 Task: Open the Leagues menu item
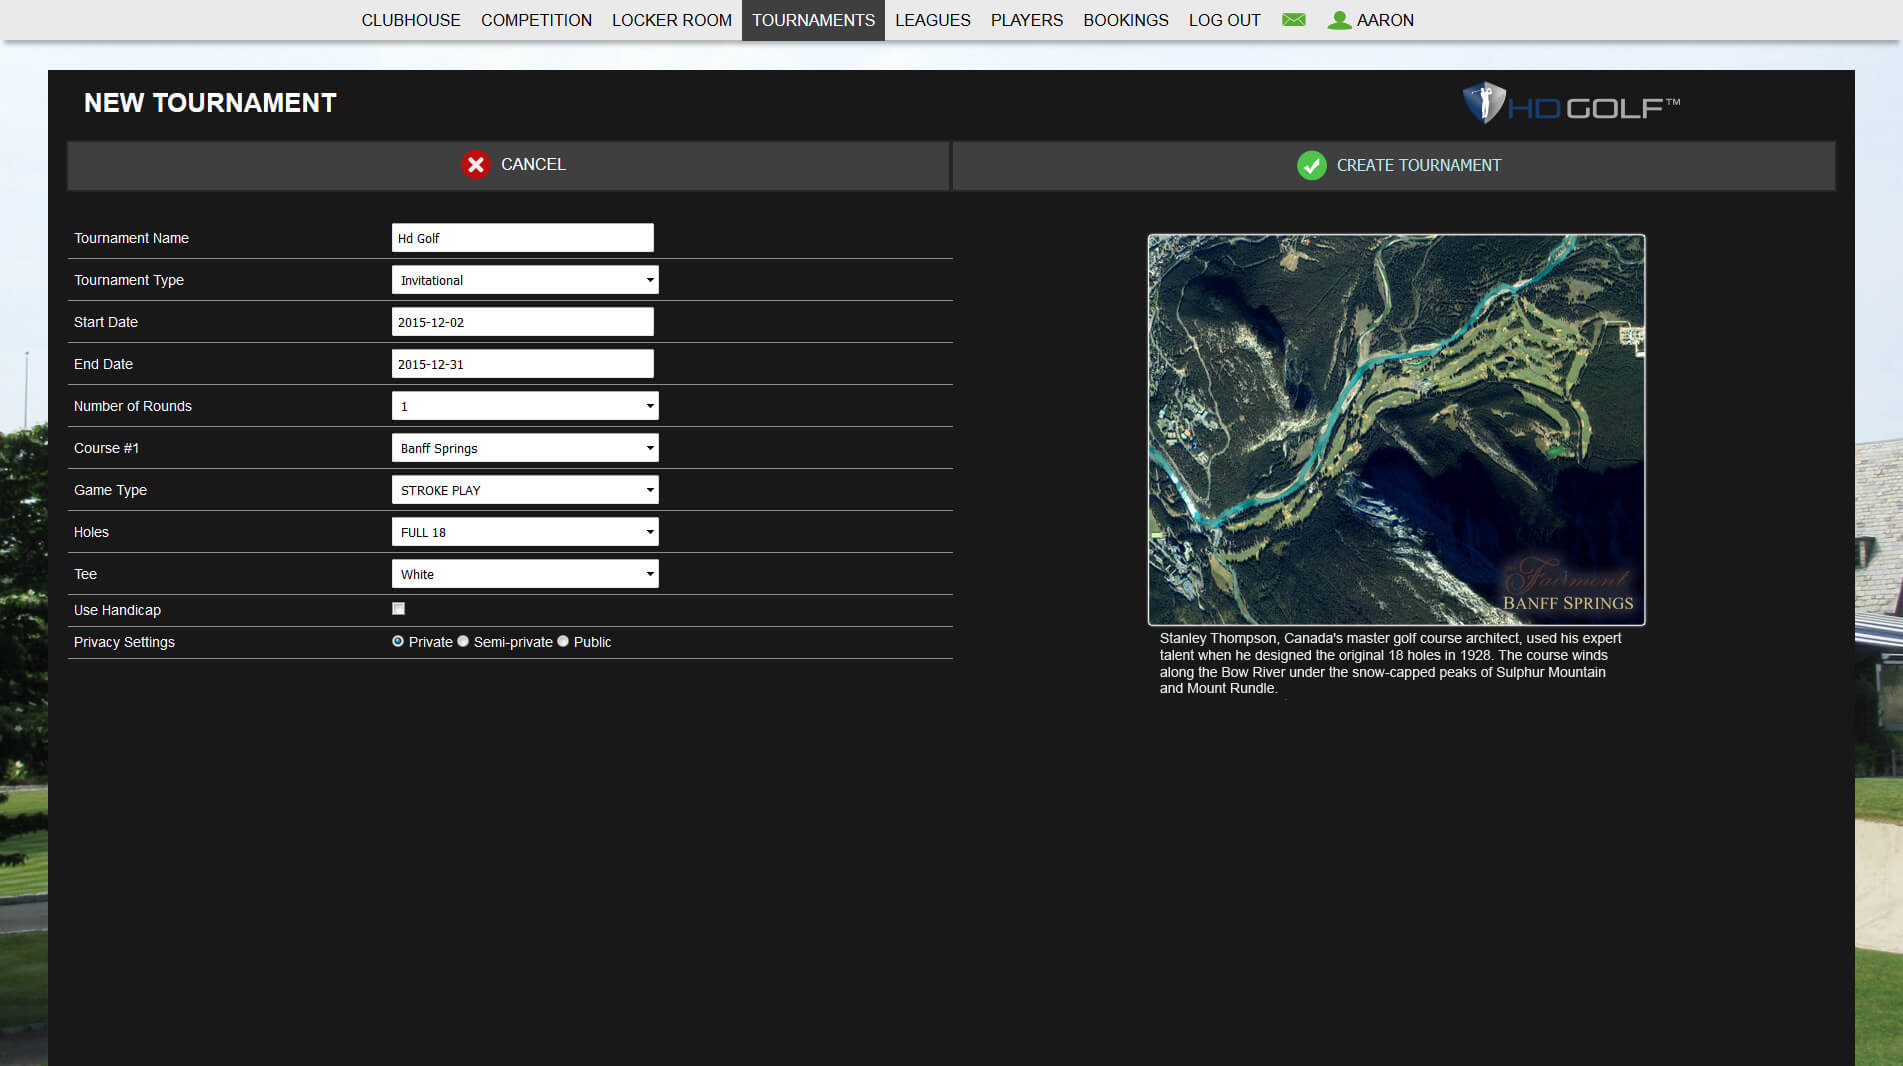tap(932, 20)
